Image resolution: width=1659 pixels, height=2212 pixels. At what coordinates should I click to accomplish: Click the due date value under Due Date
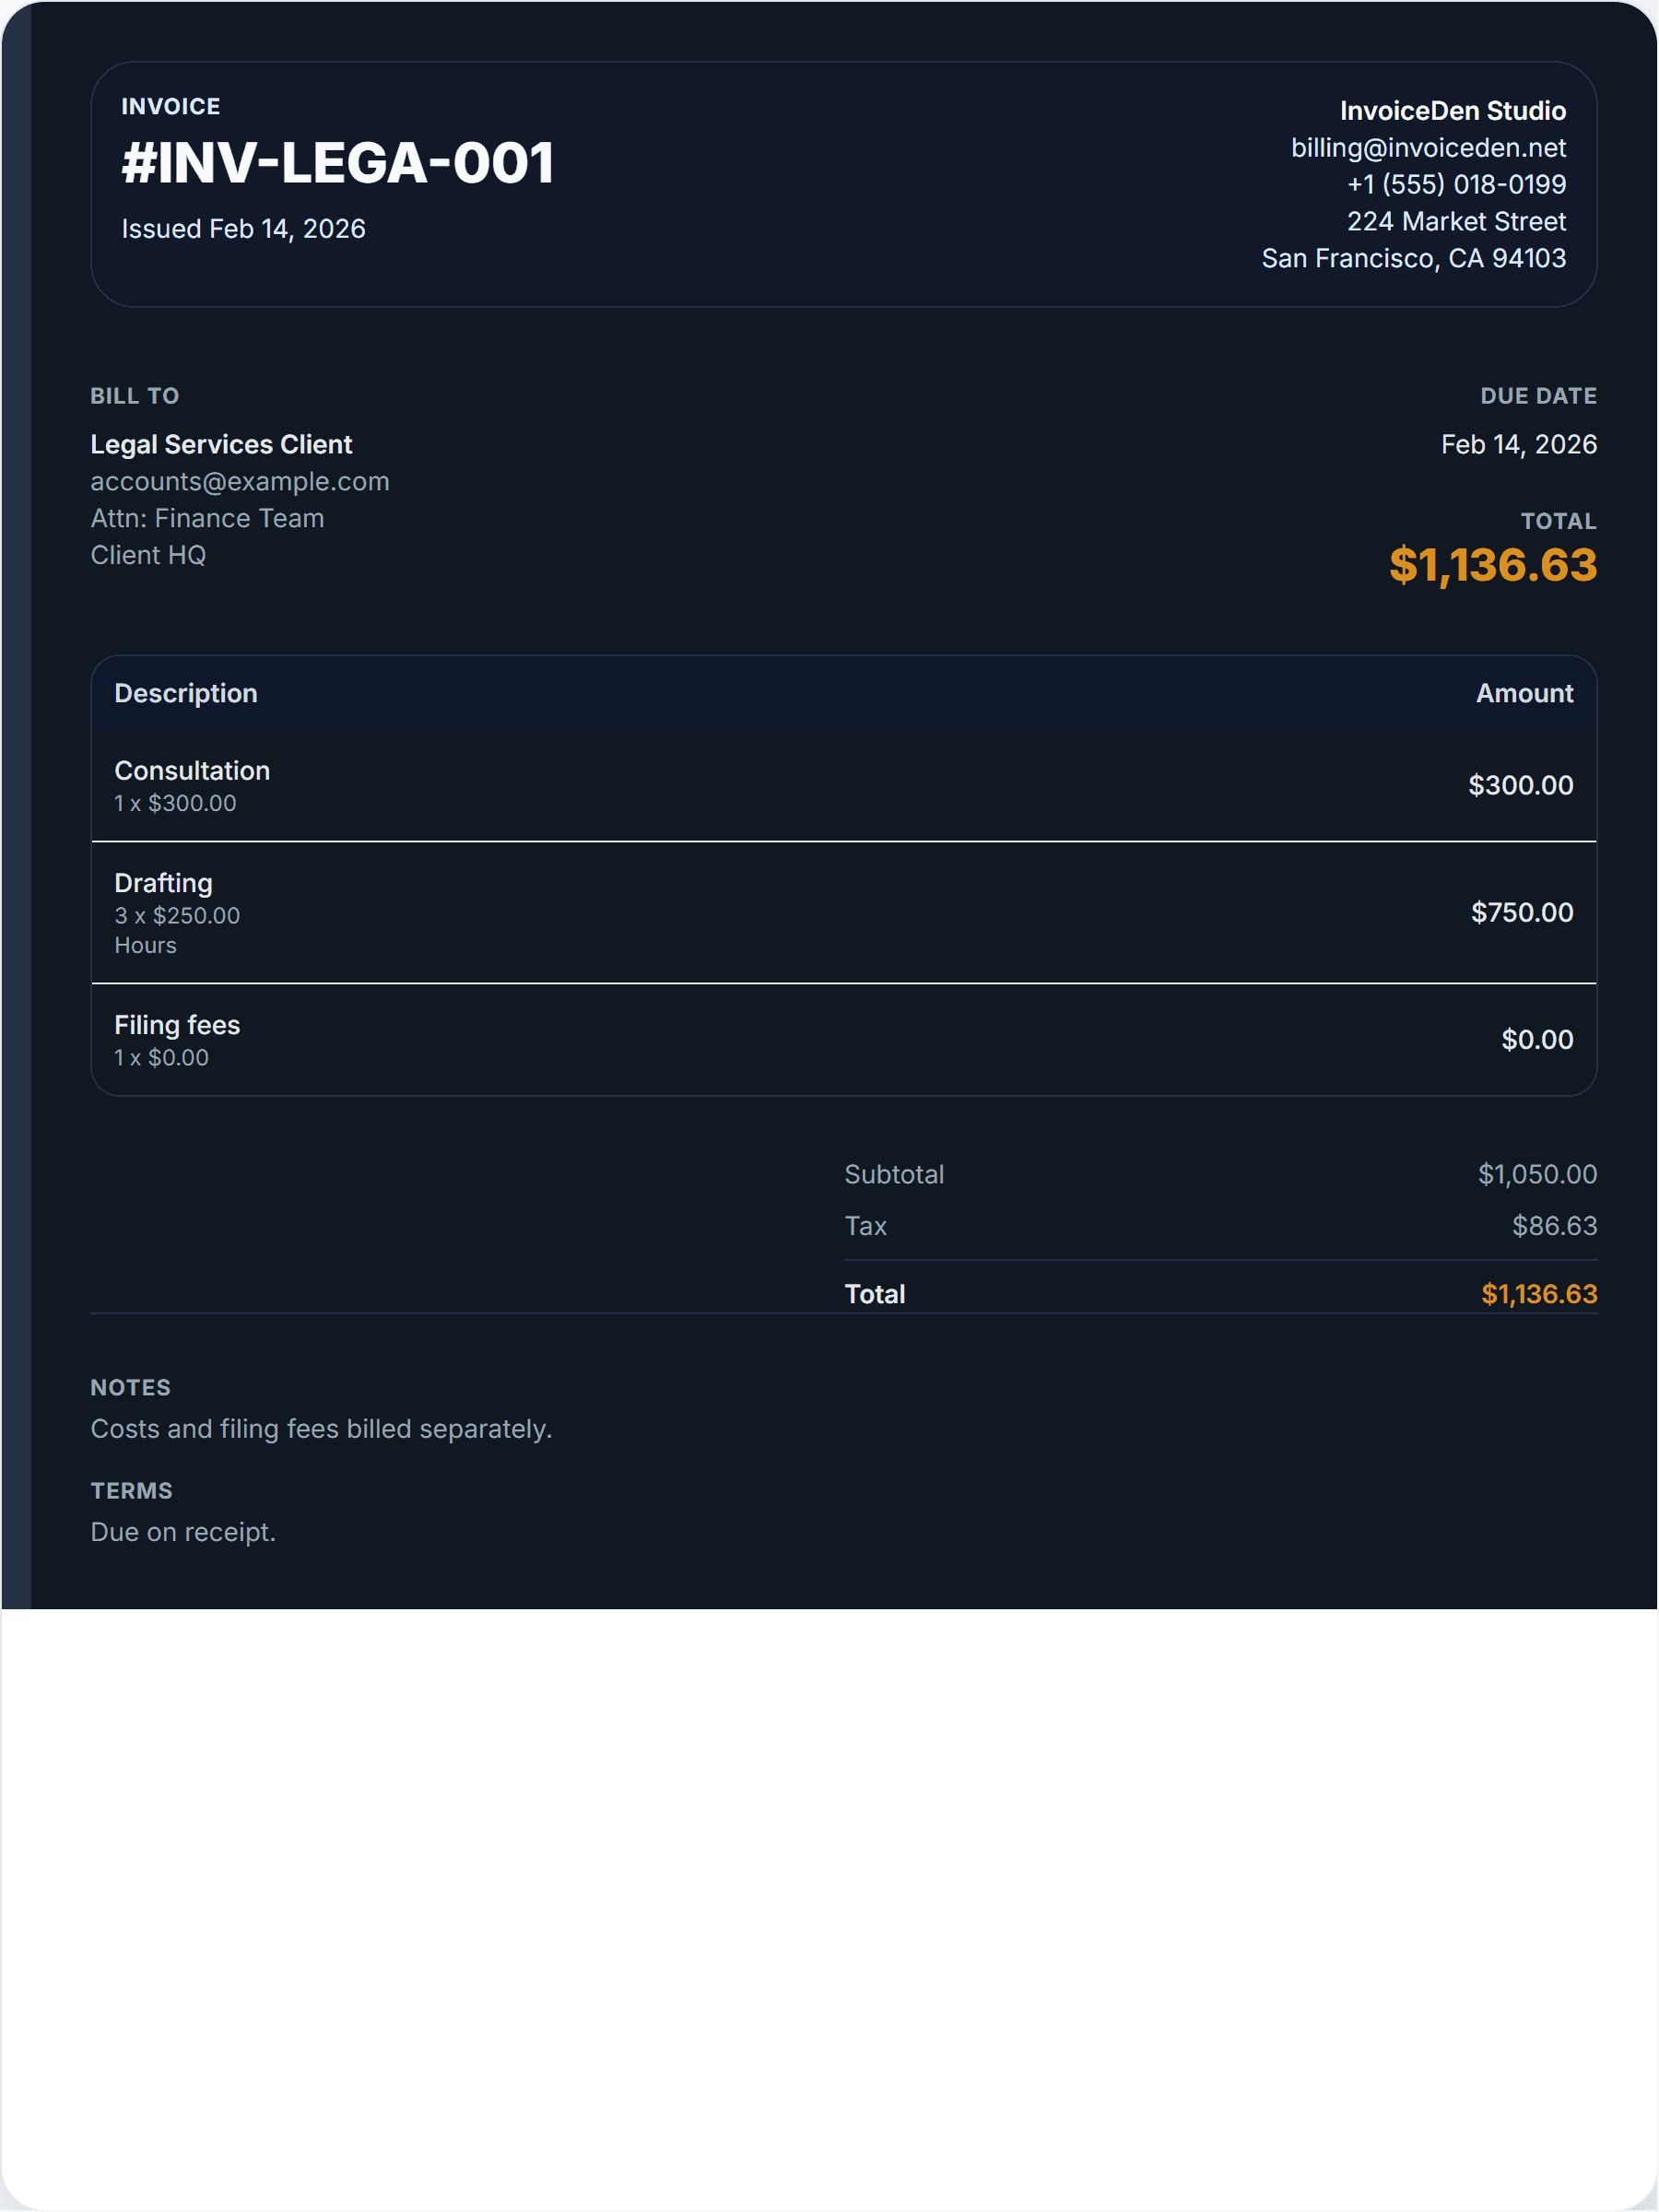tap(1517, 444)
